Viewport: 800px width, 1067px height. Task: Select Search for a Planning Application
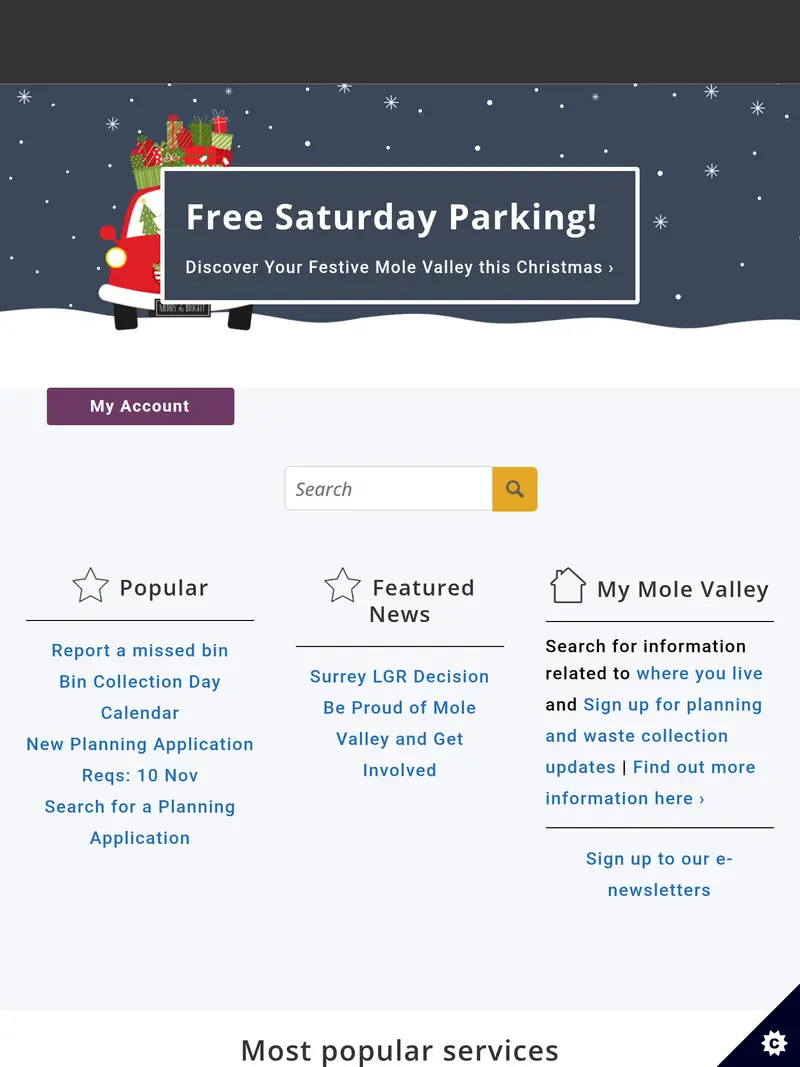[140, 822]
